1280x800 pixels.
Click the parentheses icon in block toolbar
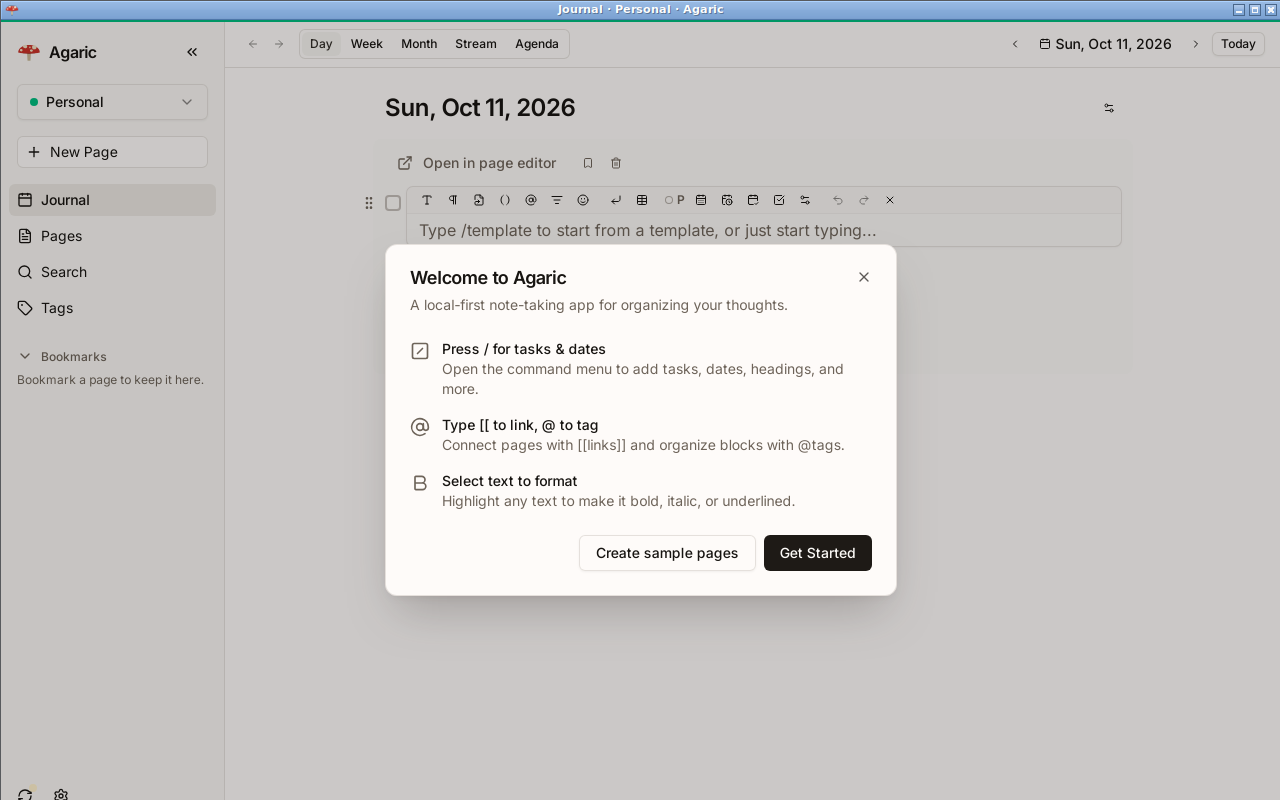(505, 200)
